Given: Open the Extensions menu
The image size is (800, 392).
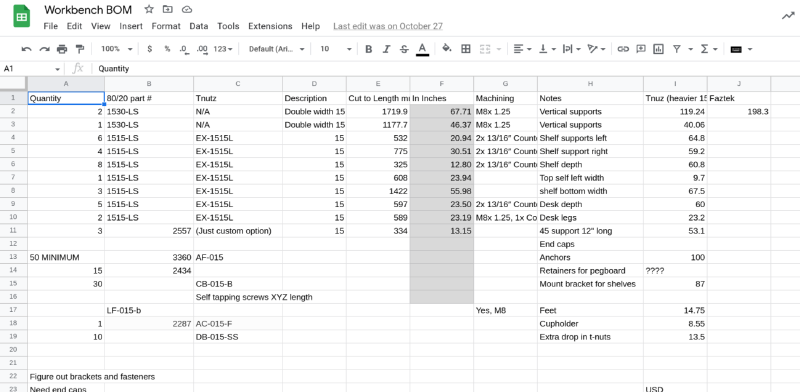Looking at the screenshot, I should (x=270, y=26).
